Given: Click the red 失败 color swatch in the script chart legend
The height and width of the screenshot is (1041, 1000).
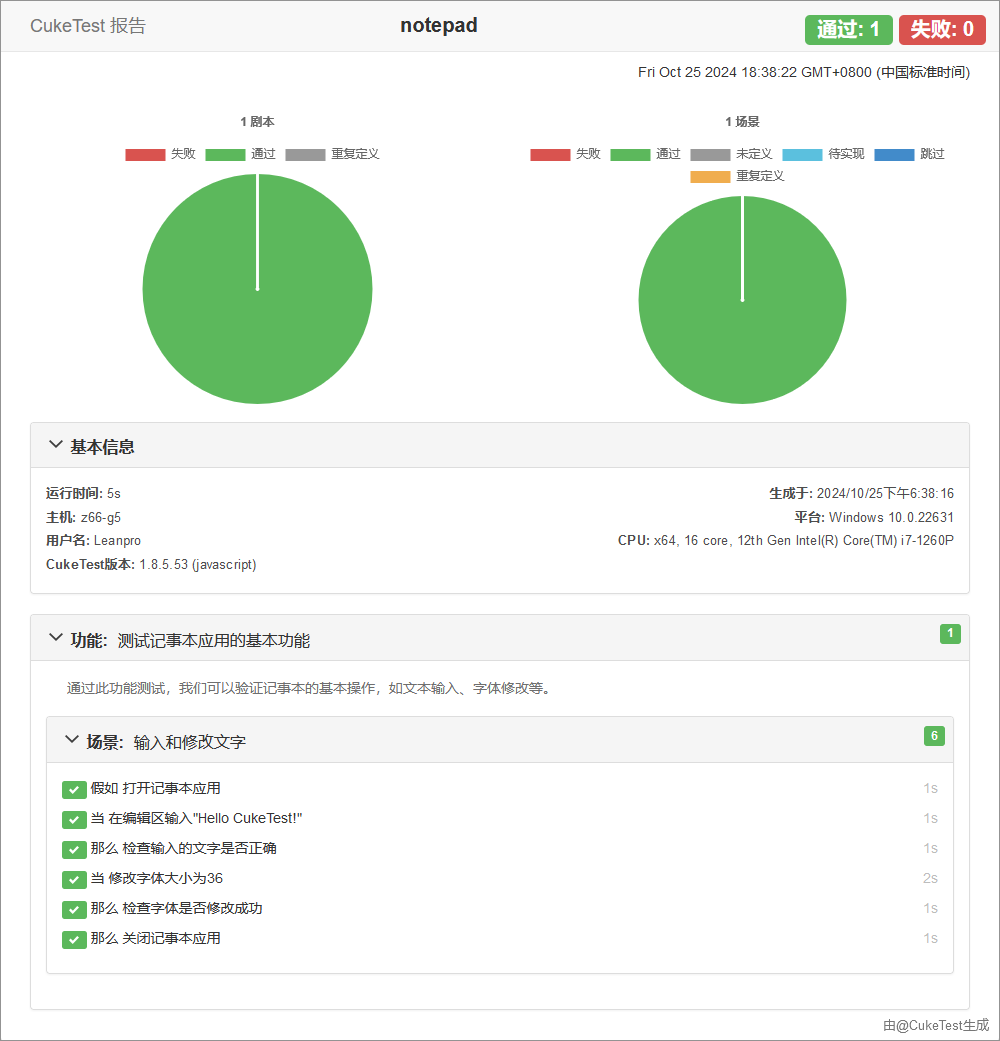Looking at the screenshot, I should click(145, 153).
